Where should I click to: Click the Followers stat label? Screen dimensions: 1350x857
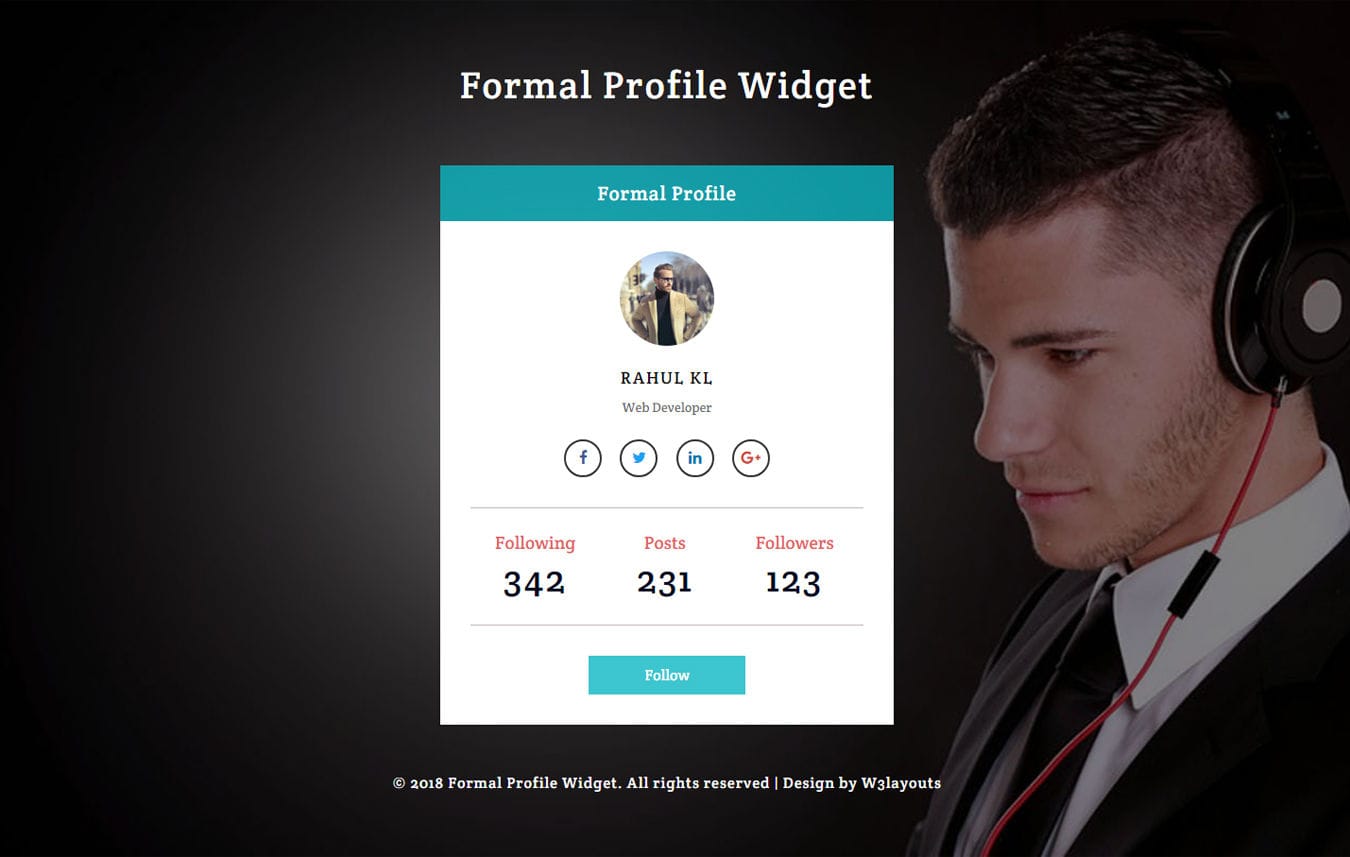tap(794, 543)
